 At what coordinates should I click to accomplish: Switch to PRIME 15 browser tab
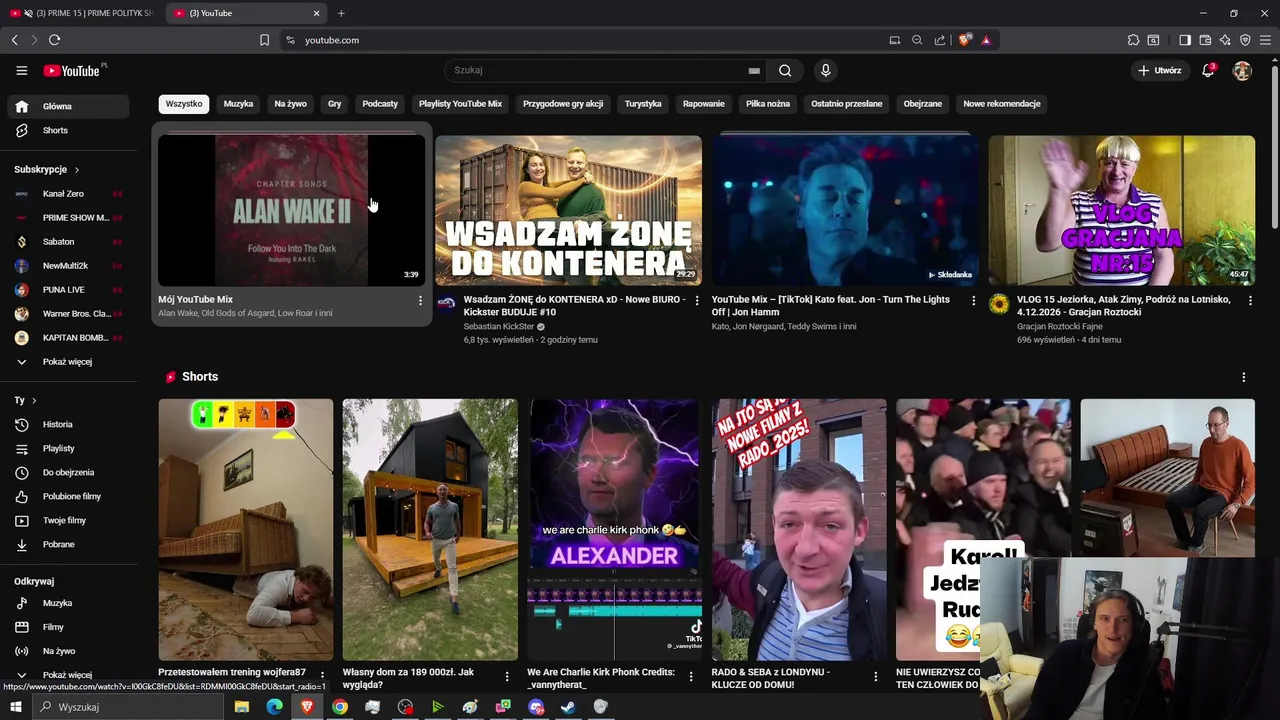[84, 13]
